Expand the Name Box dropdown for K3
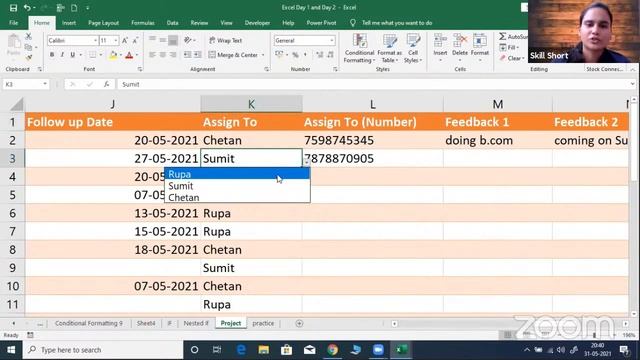Viewport: 640px width, 360px height. [44, 84]
